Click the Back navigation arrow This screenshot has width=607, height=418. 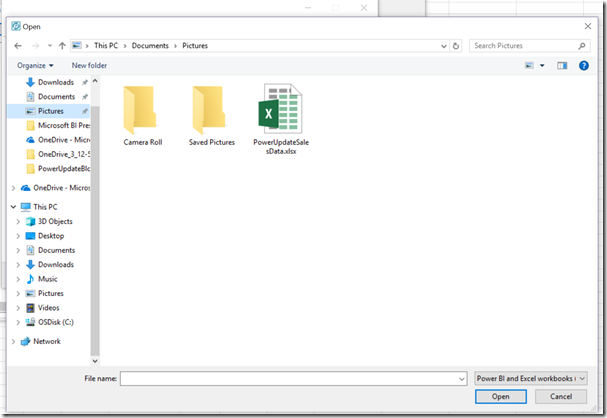point(18,46)
